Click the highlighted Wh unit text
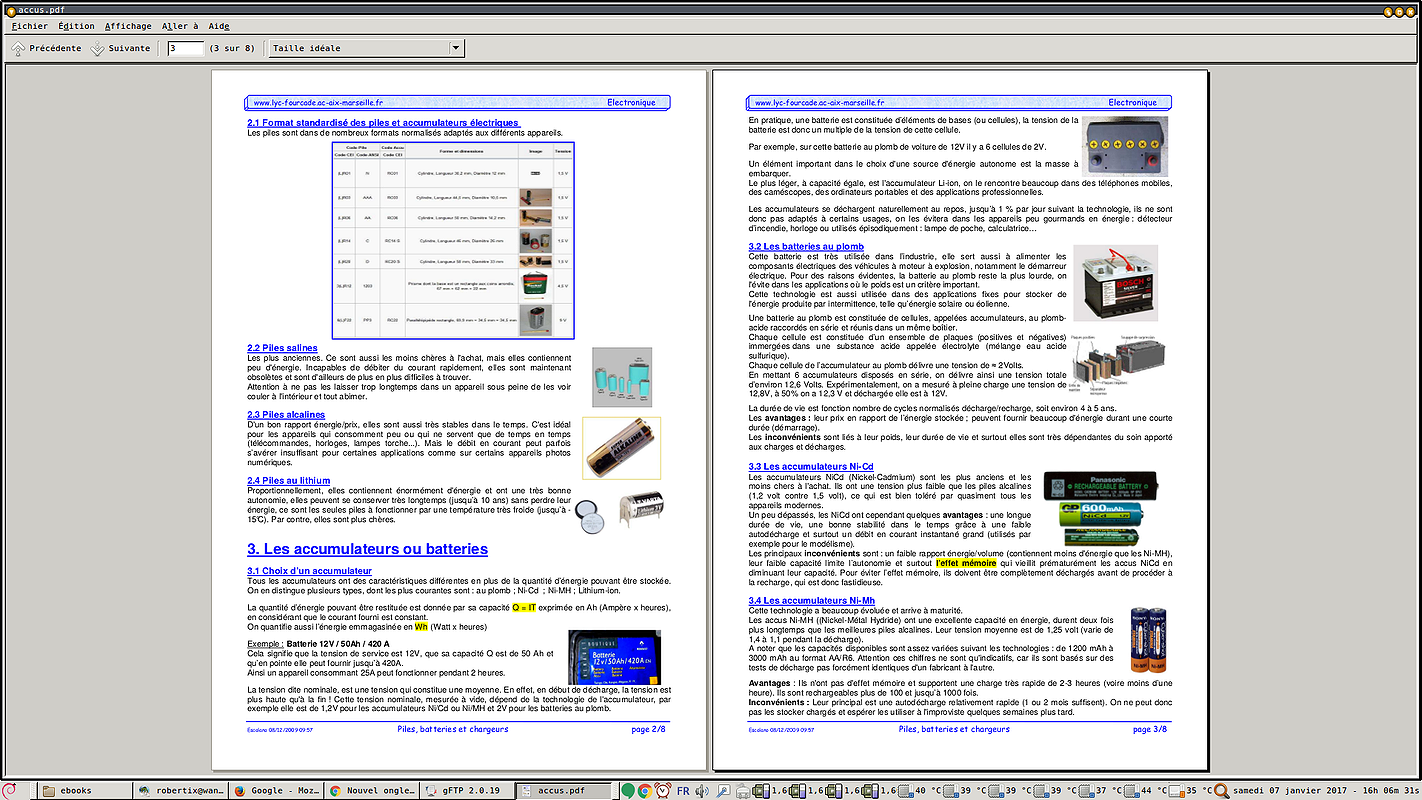This screenshot has width=1422, height=800. point(421,627)
